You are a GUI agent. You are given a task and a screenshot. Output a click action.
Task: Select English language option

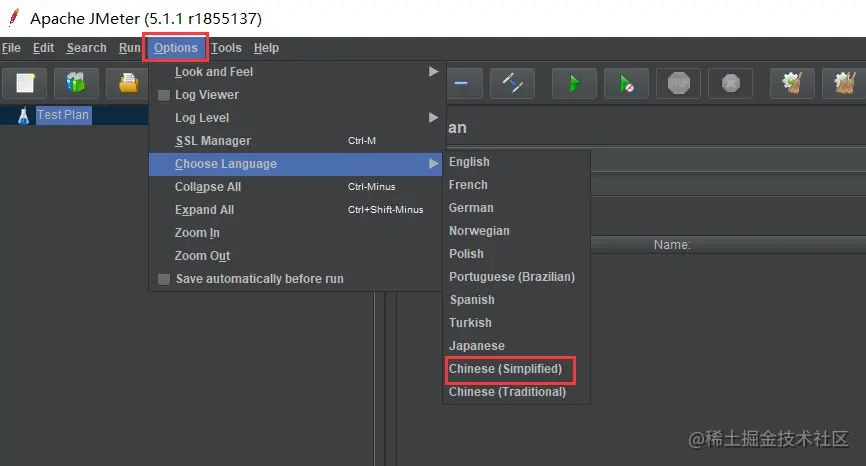516,162
